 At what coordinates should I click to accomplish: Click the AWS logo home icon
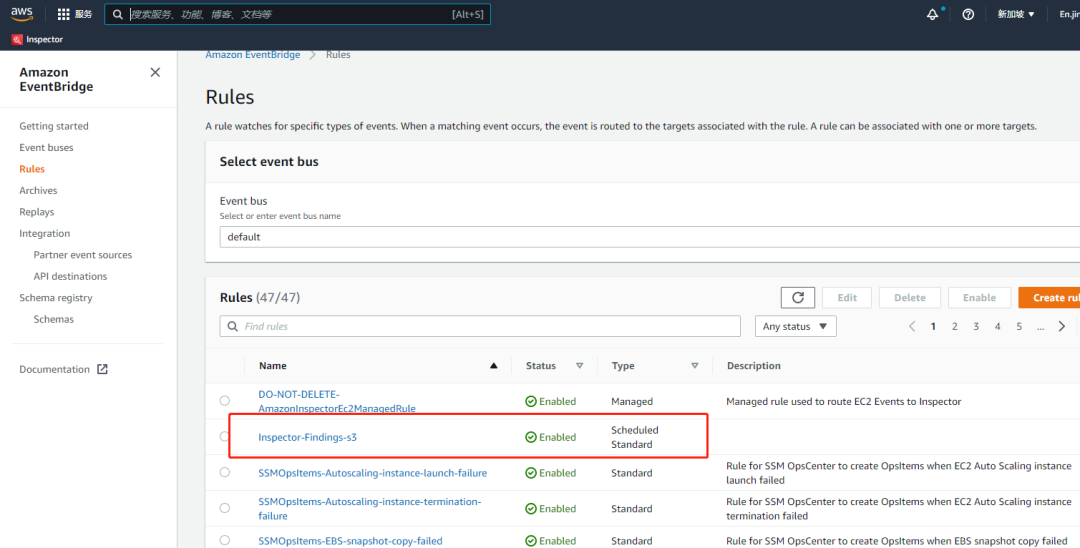[x=22, y=14]
